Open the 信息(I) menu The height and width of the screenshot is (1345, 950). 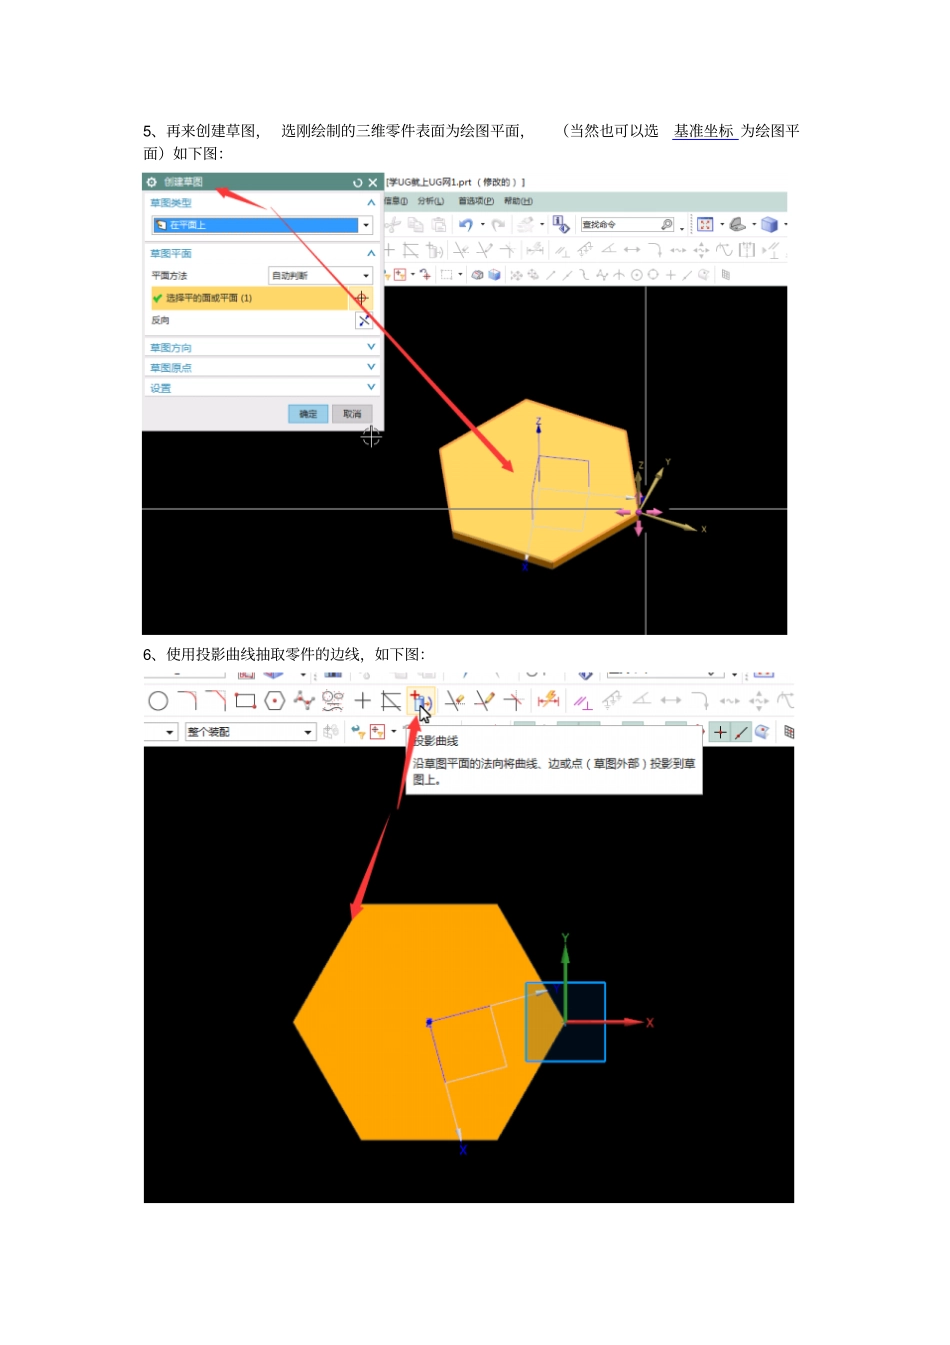pos(396,201)
